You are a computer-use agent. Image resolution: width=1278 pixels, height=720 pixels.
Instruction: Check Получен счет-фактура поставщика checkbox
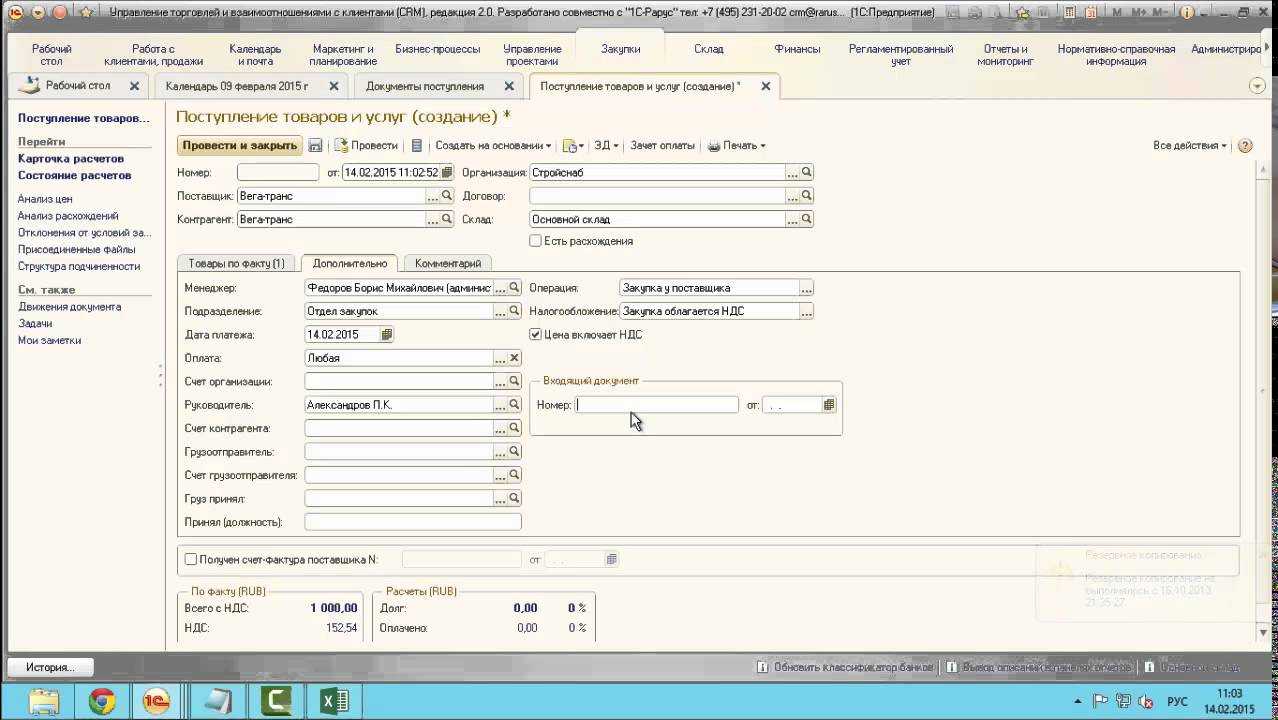pyautogui.click(x=191, y=560)
